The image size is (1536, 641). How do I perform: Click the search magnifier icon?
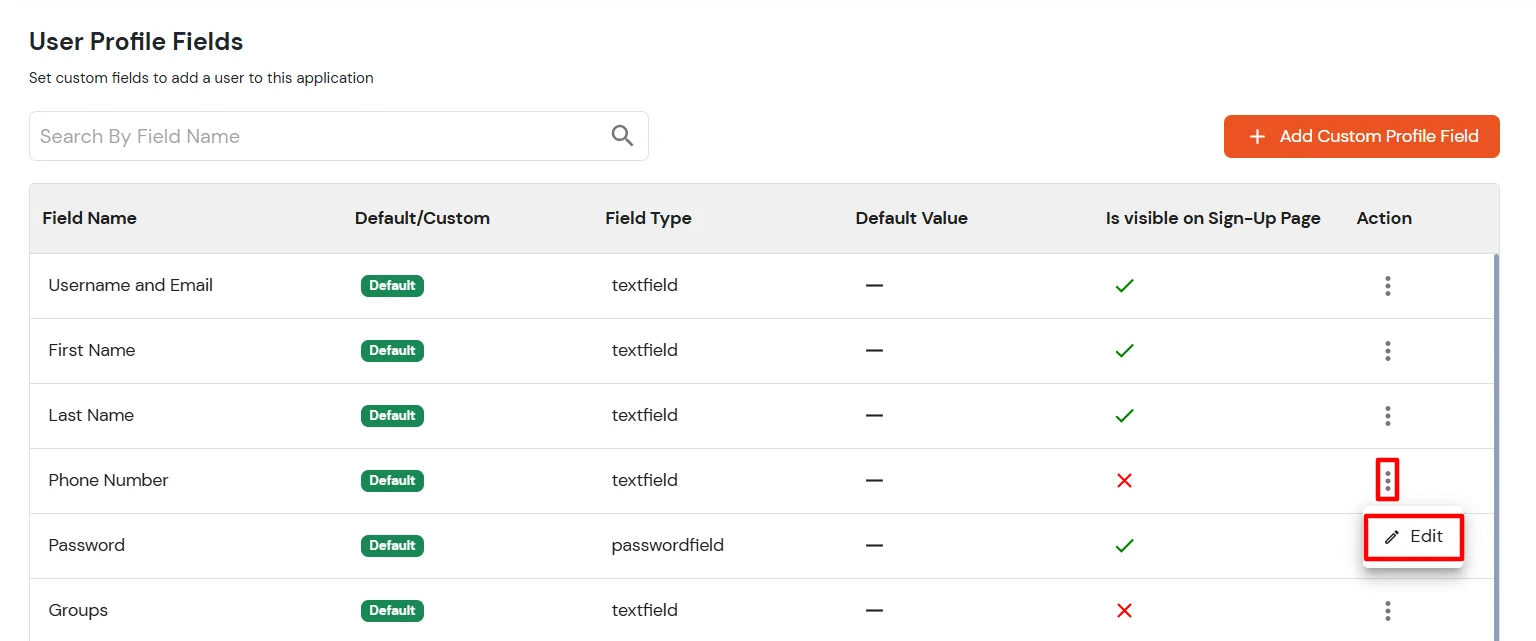tap(622, 135)
